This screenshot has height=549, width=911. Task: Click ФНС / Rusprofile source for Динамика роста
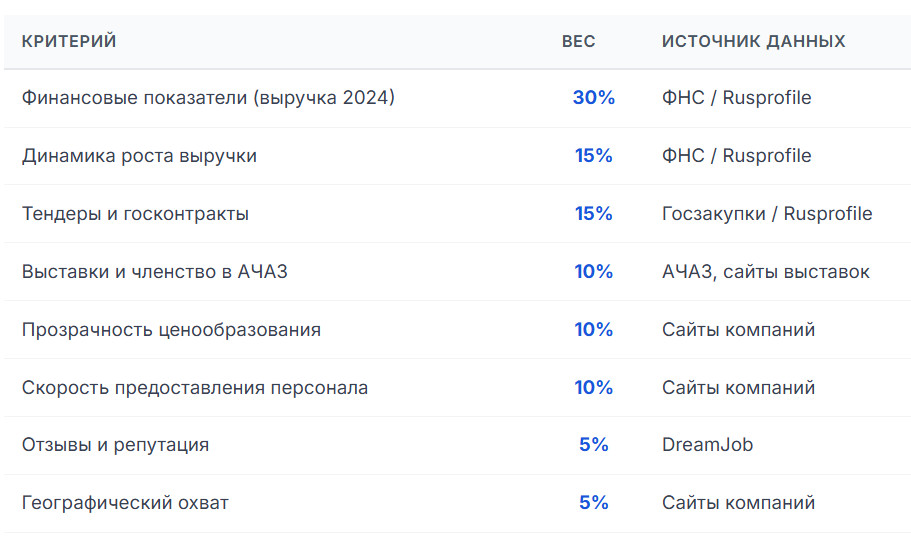(736, 156)
